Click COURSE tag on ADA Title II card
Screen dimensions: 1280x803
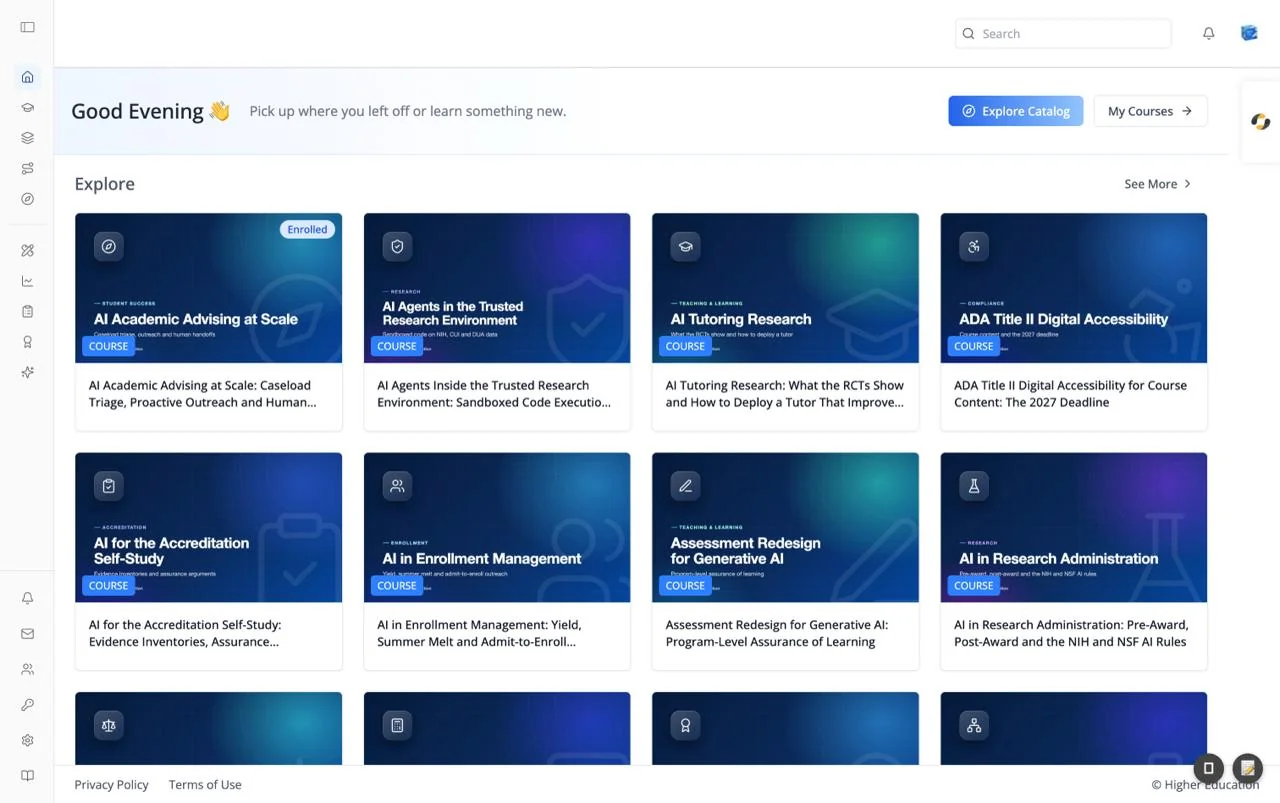click(x=973, y=346)
